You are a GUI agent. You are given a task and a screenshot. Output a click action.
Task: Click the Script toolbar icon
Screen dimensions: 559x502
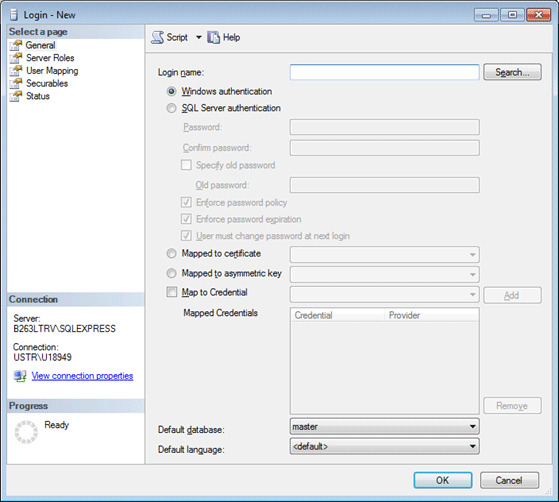[157, 37]
